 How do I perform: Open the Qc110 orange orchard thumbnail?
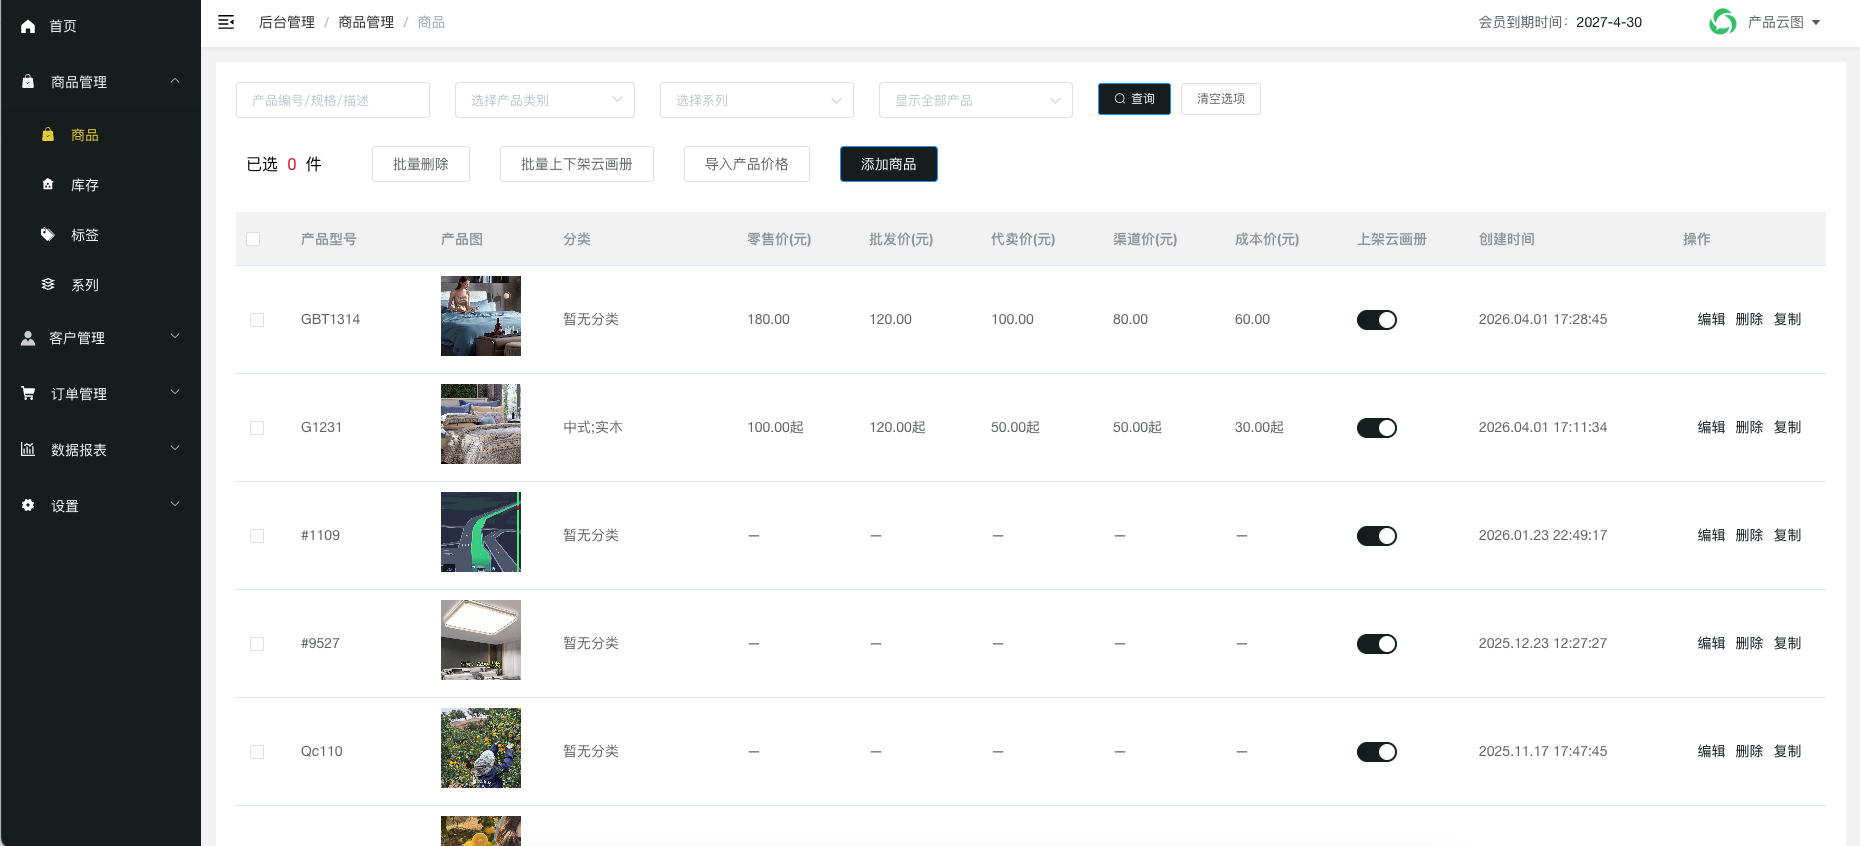pyautogui.click(x=481, y=748)
